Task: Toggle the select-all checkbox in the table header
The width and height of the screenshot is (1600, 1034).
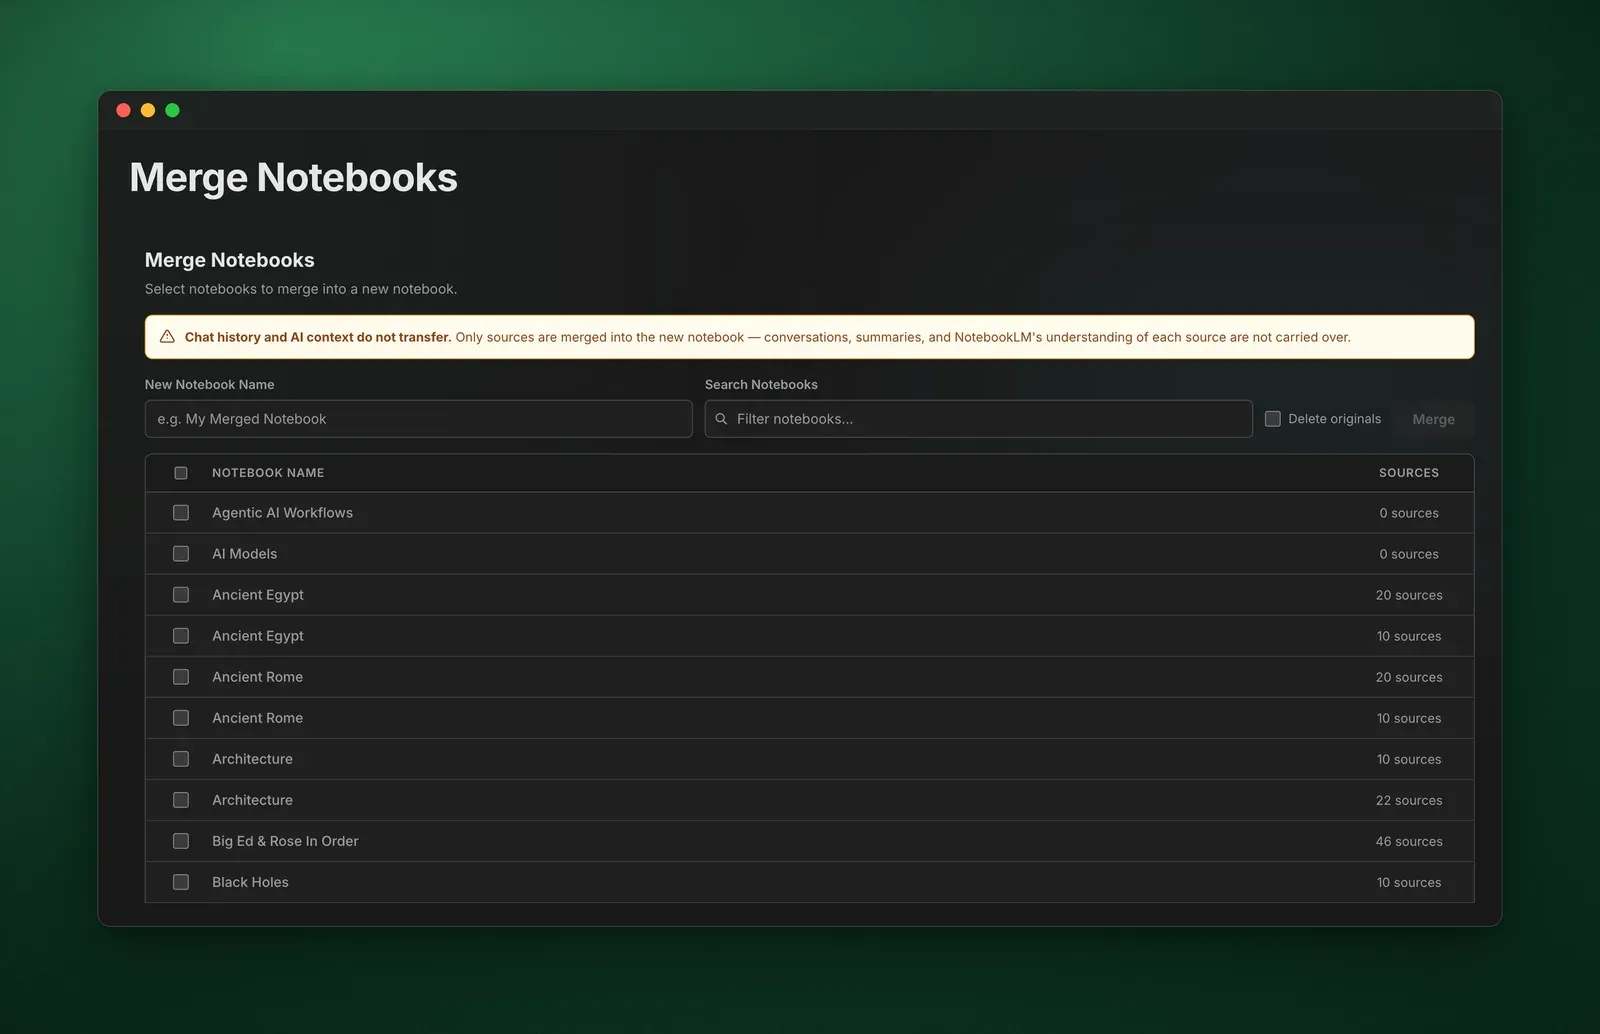Action: coord(181,473)
